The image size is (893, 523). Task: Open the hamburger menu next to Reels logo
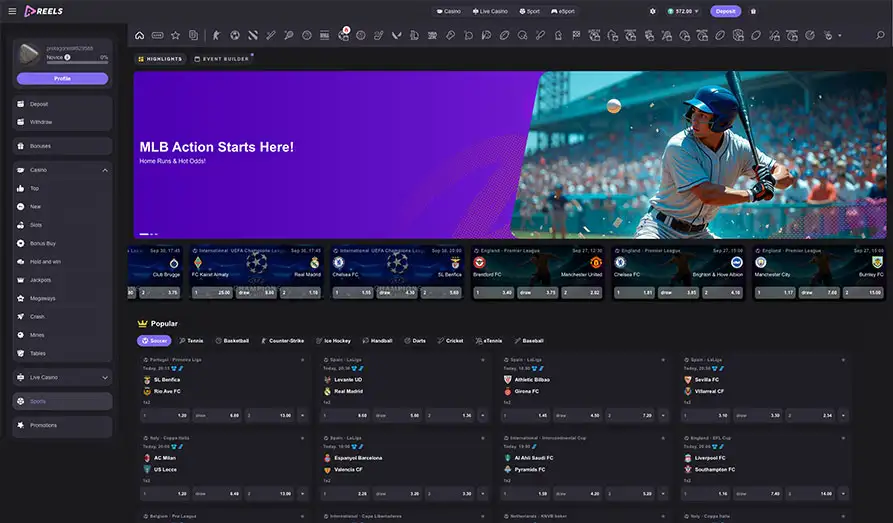(x=12, y=11)
